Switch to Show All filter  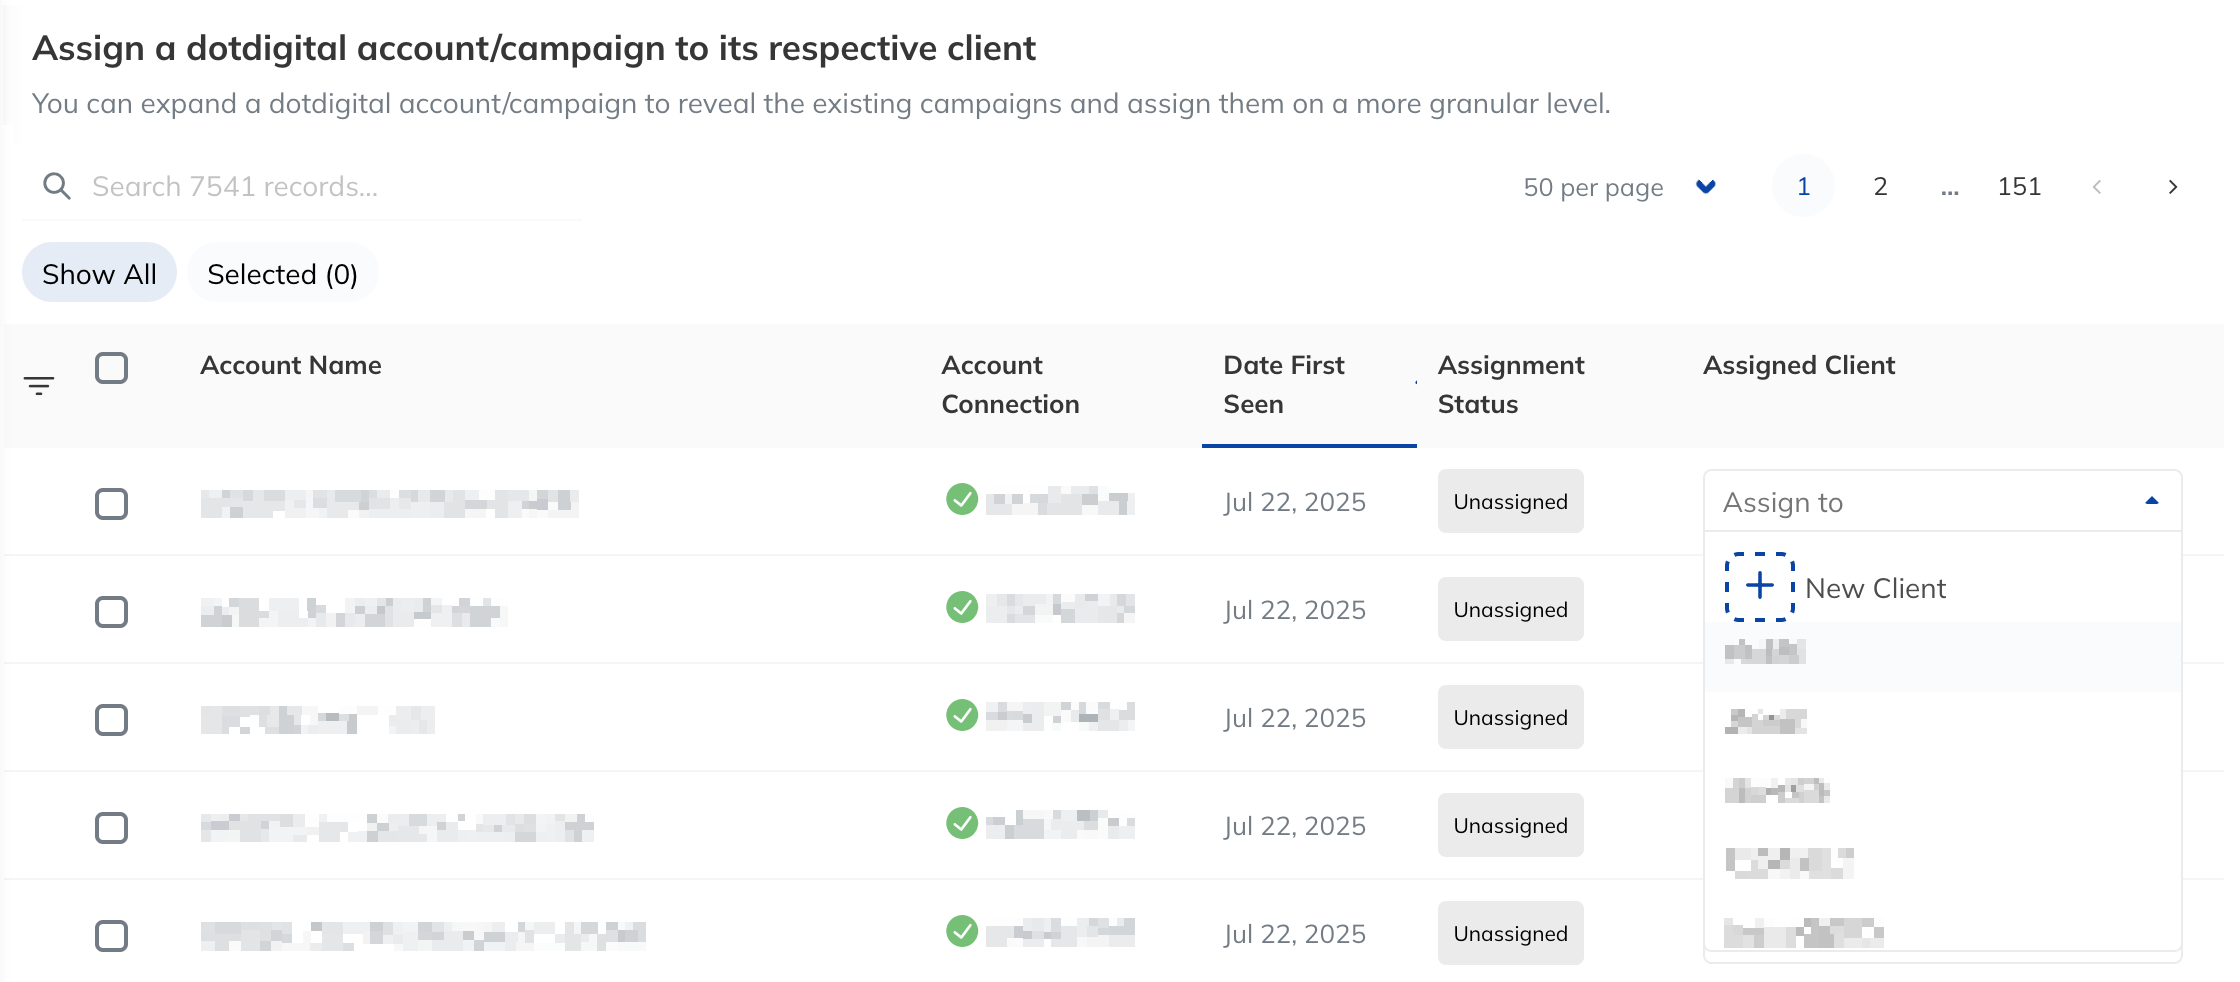(x=99, y=273)
